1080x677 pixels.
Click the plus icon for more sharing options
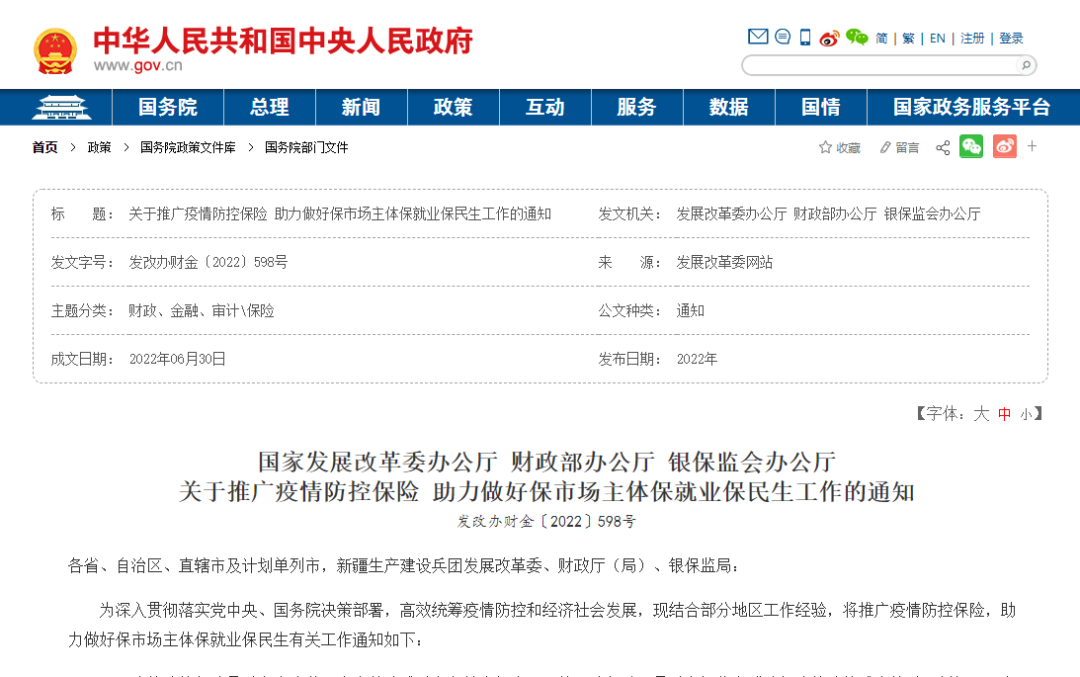[1031, 147]
